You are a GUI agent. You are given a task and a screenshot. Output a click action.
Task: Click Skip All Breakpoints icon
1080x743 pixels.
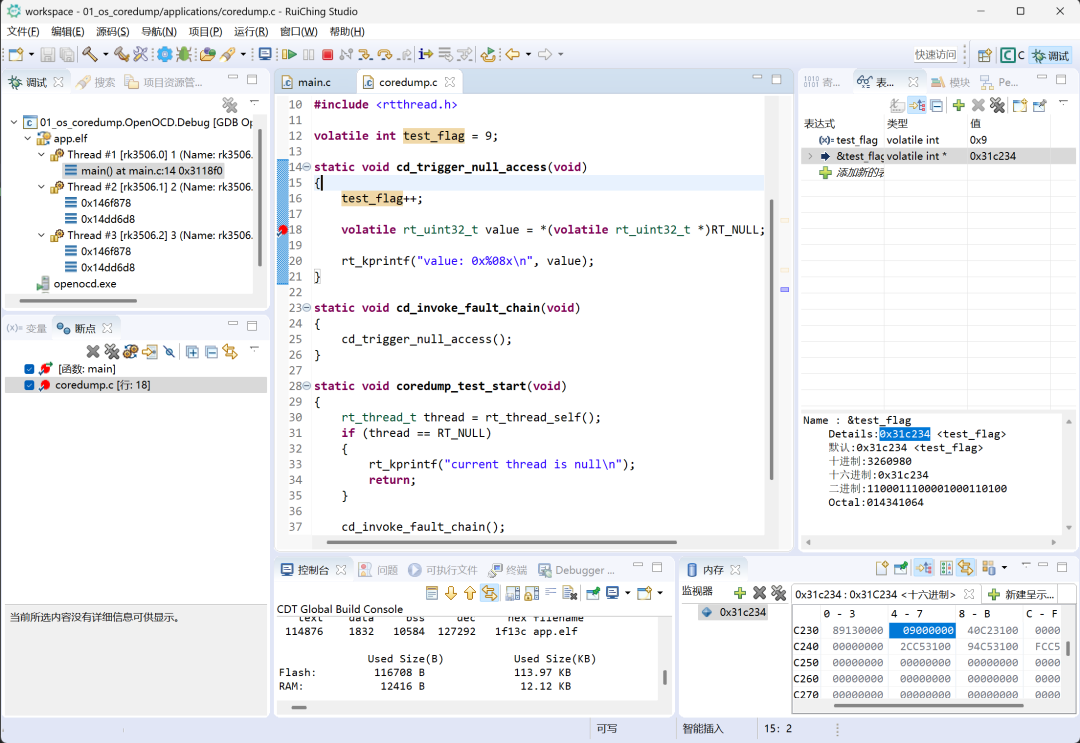[x=170, y=351]
